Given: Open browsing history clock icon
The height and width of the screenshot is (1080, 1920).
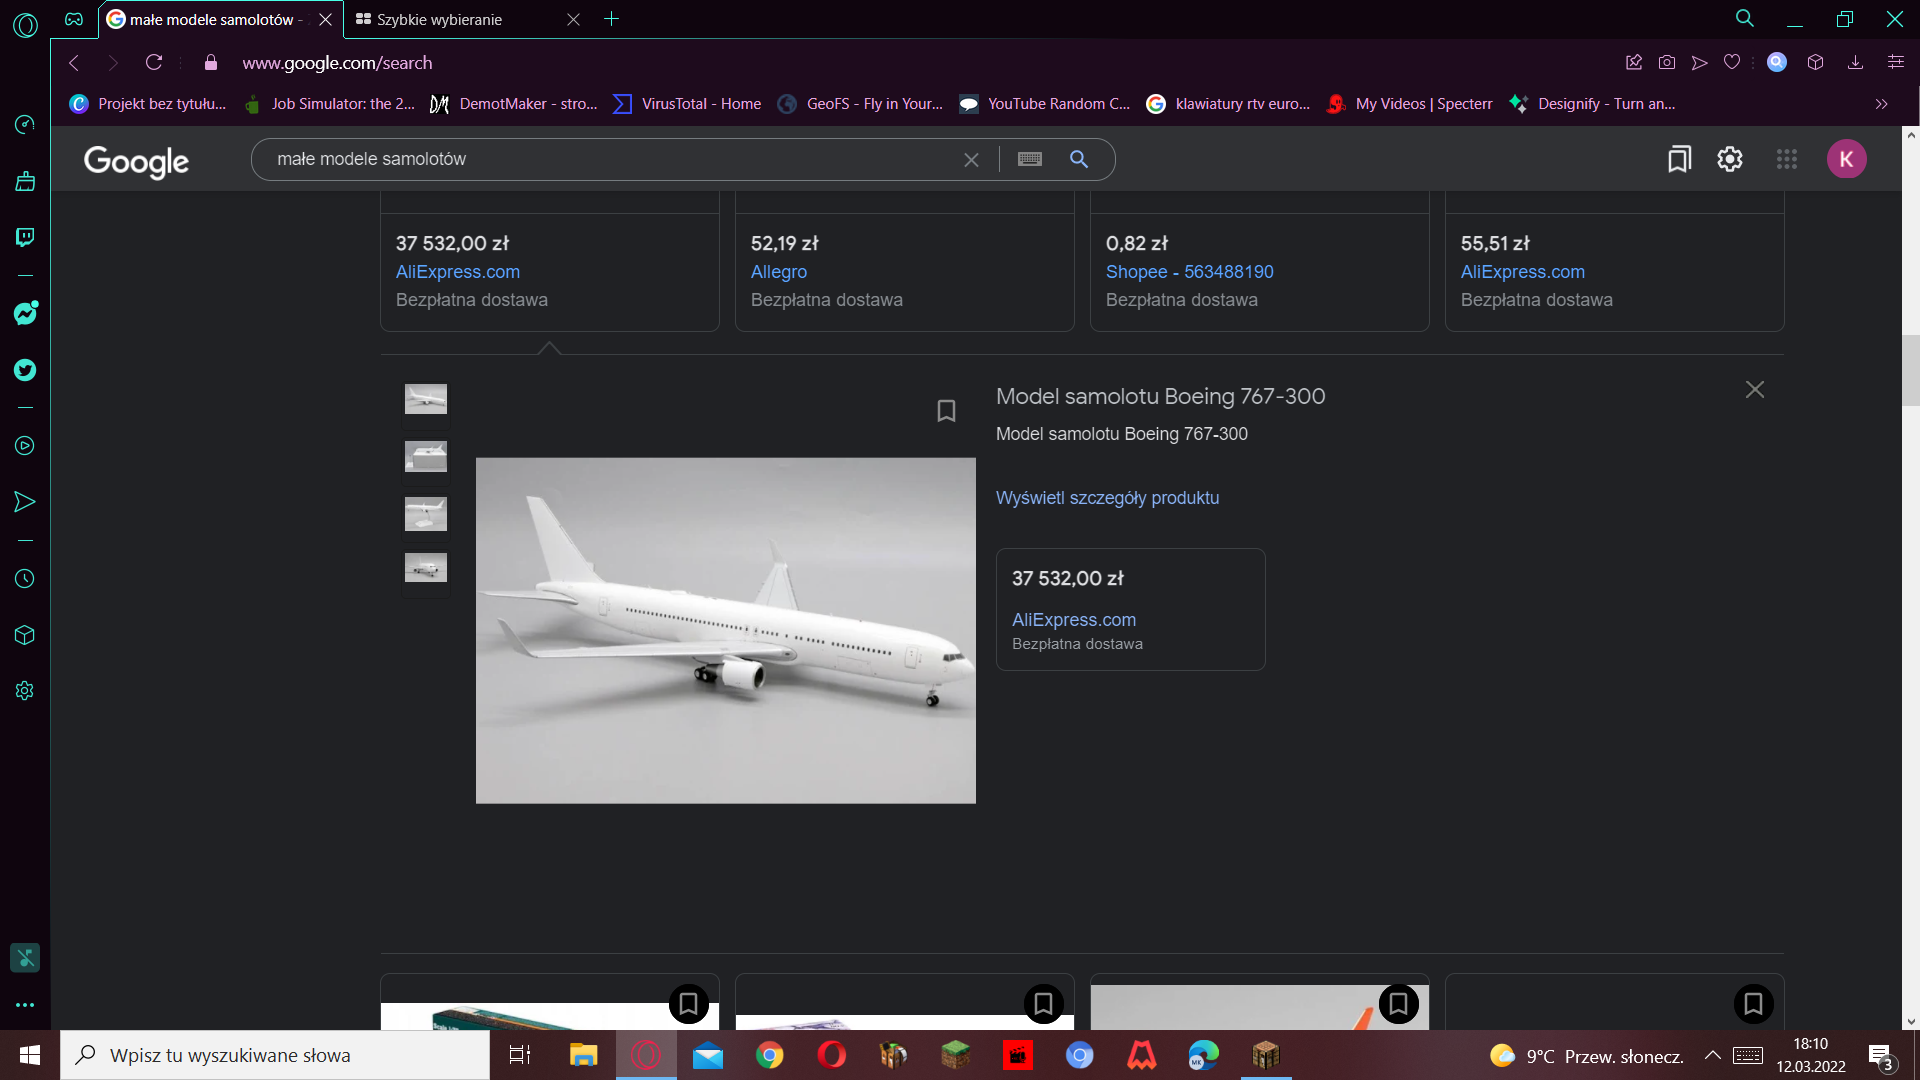Looking at the screenshot, I should coord(25,579).
